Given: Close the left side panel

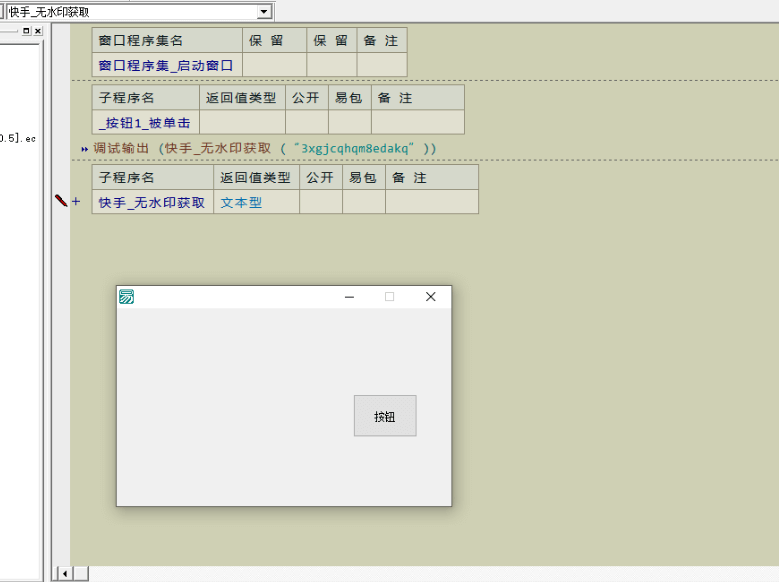Looking at the screenshot, I should [38, 31].
